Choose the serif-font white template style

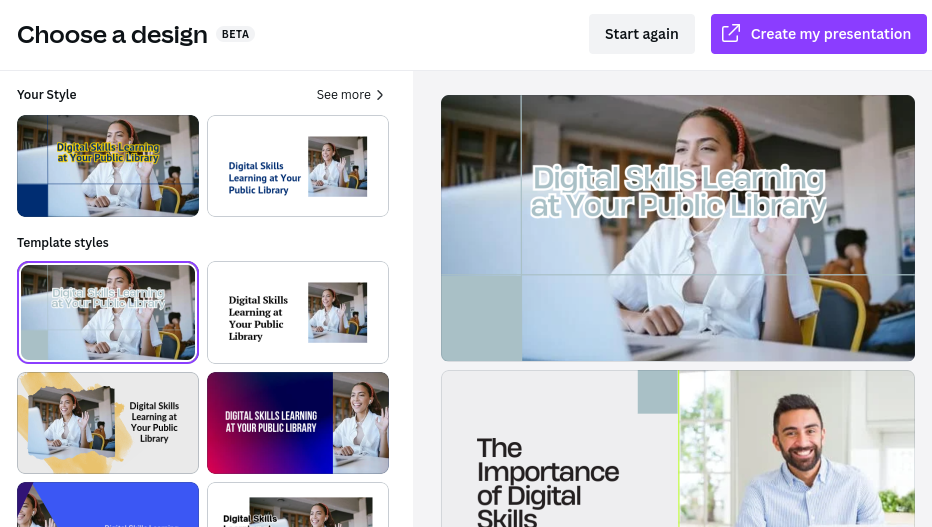(298, 312)
